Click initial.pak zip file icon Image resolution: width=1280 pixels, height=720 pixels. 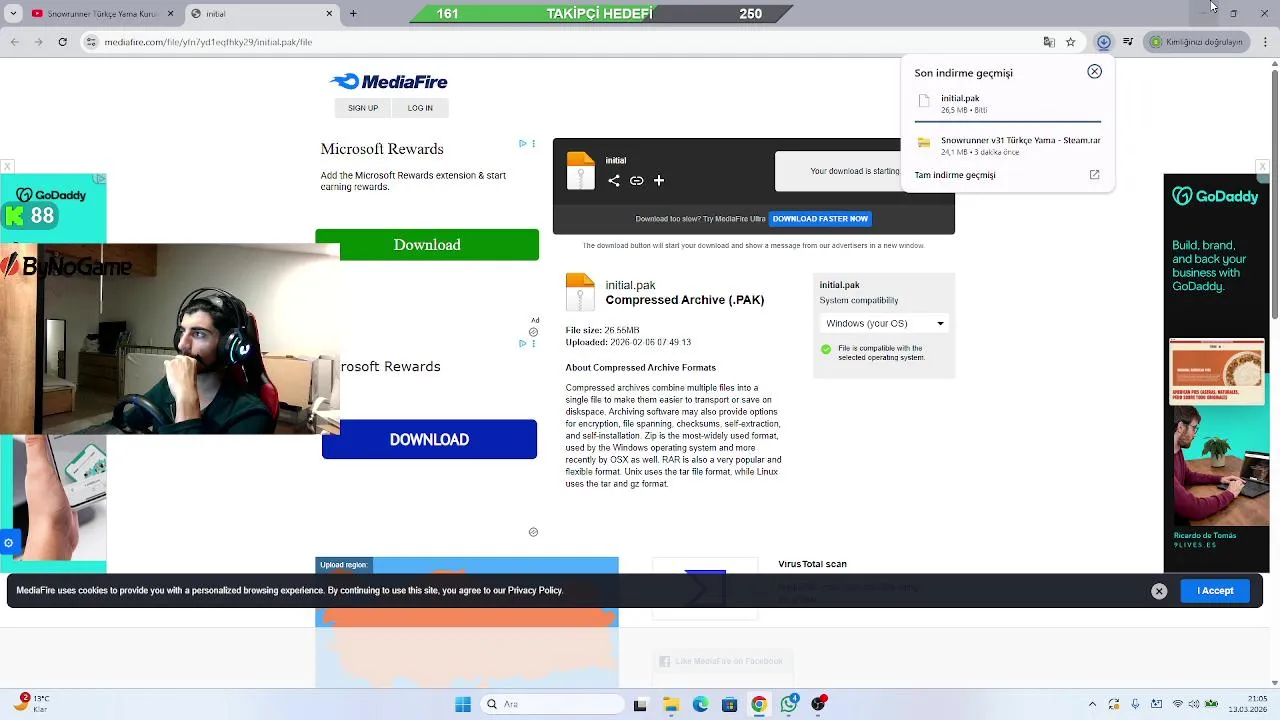tap(580, 292)
